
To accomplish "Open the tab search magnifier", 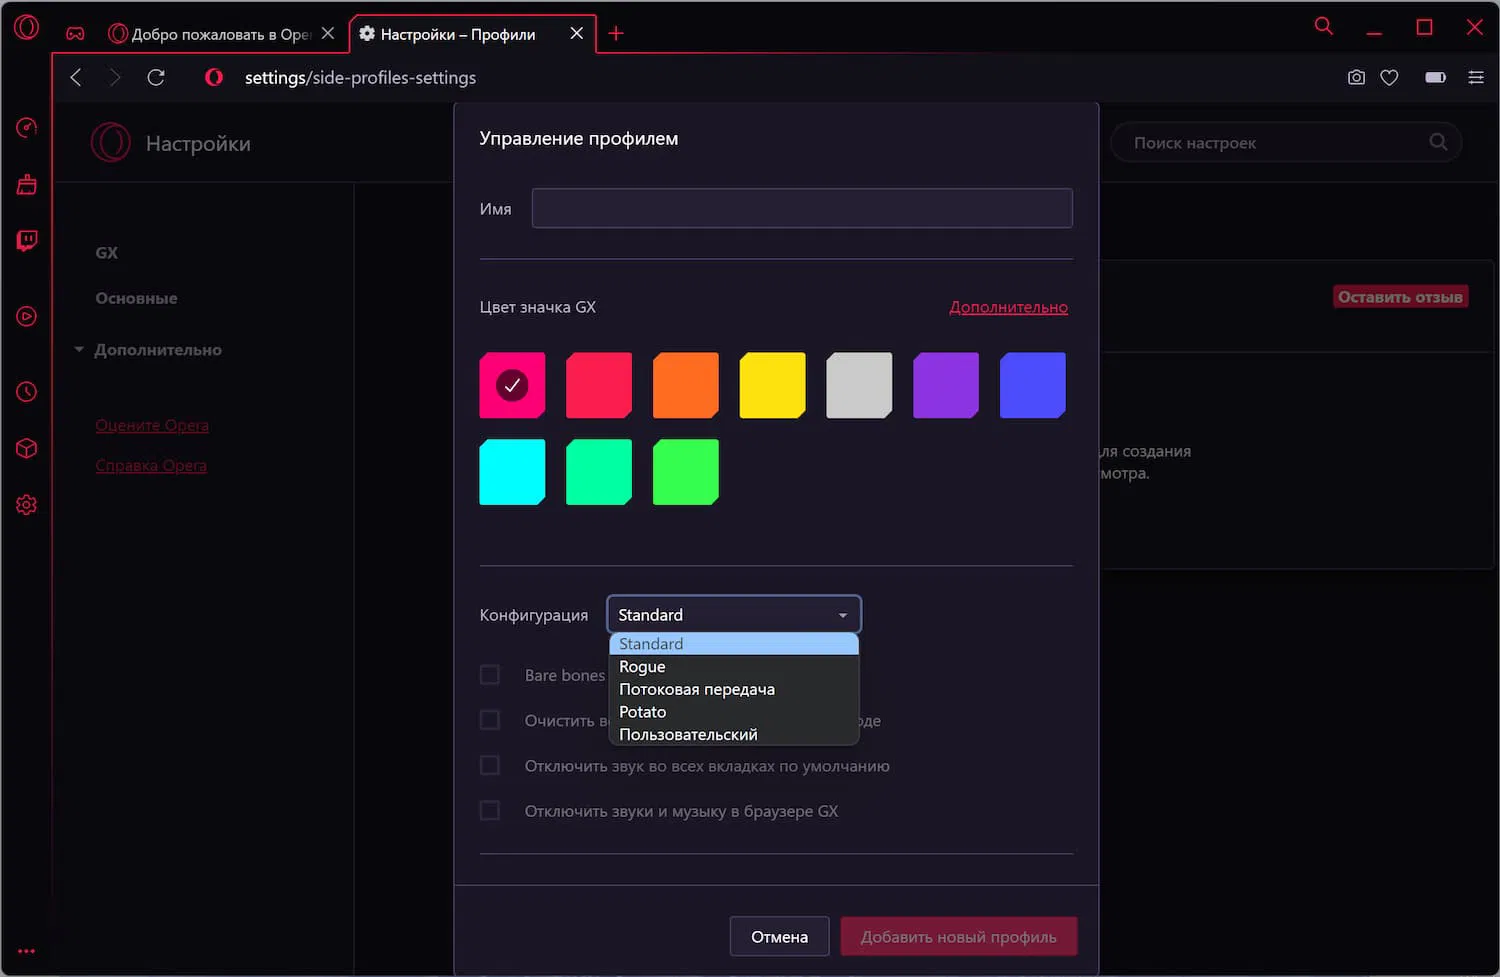I will coord(1323,26).
